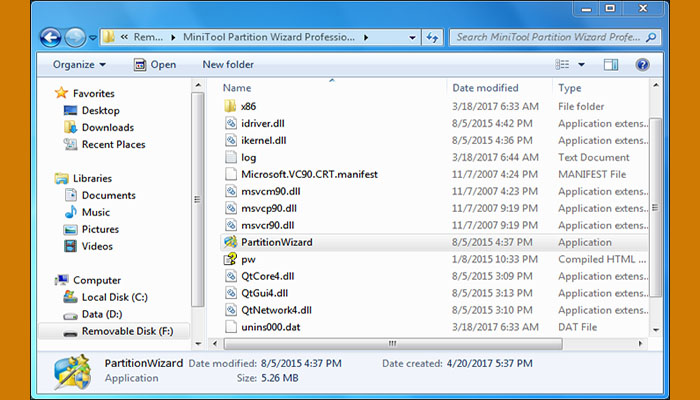Select the PartitionWizard application icon
Screen dimensions: 700x400
(230, 242)
